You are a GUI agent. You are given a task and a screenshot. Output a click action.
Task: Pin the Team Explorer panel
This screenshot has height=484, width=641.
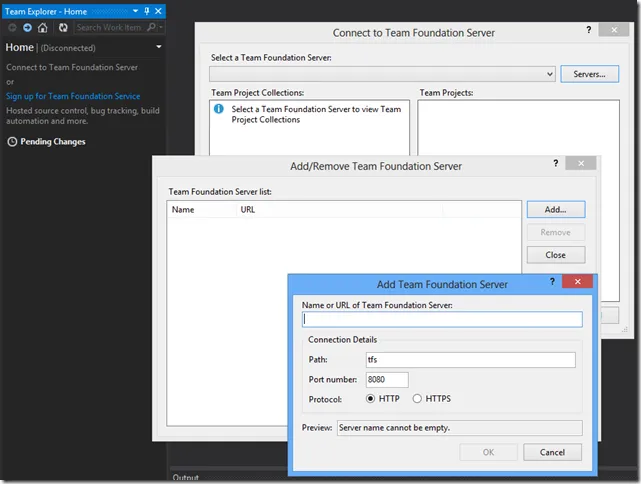click(147, 11)
